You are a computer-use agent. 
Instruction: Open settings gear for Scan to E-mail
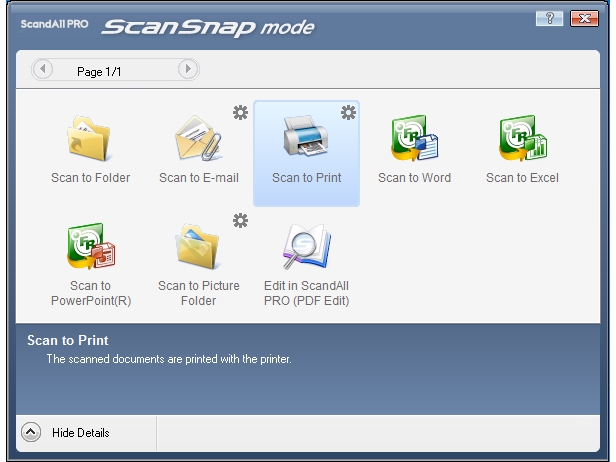[x=240, y=113]
